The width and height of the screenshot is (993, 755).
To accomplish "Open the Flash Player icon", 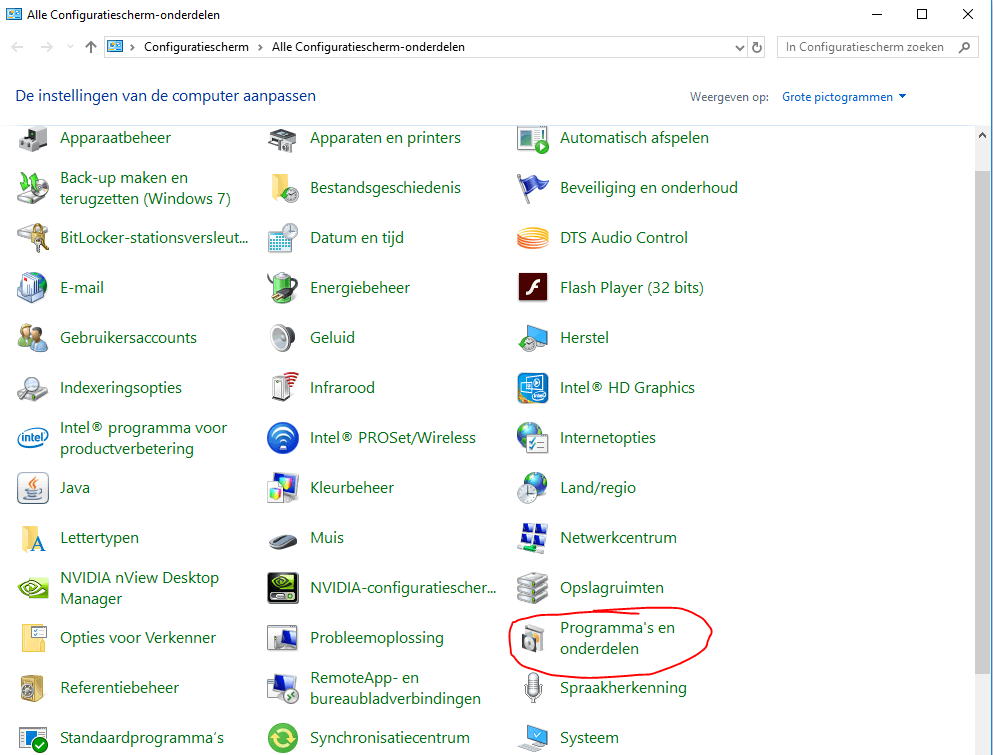I will (533, 288).
